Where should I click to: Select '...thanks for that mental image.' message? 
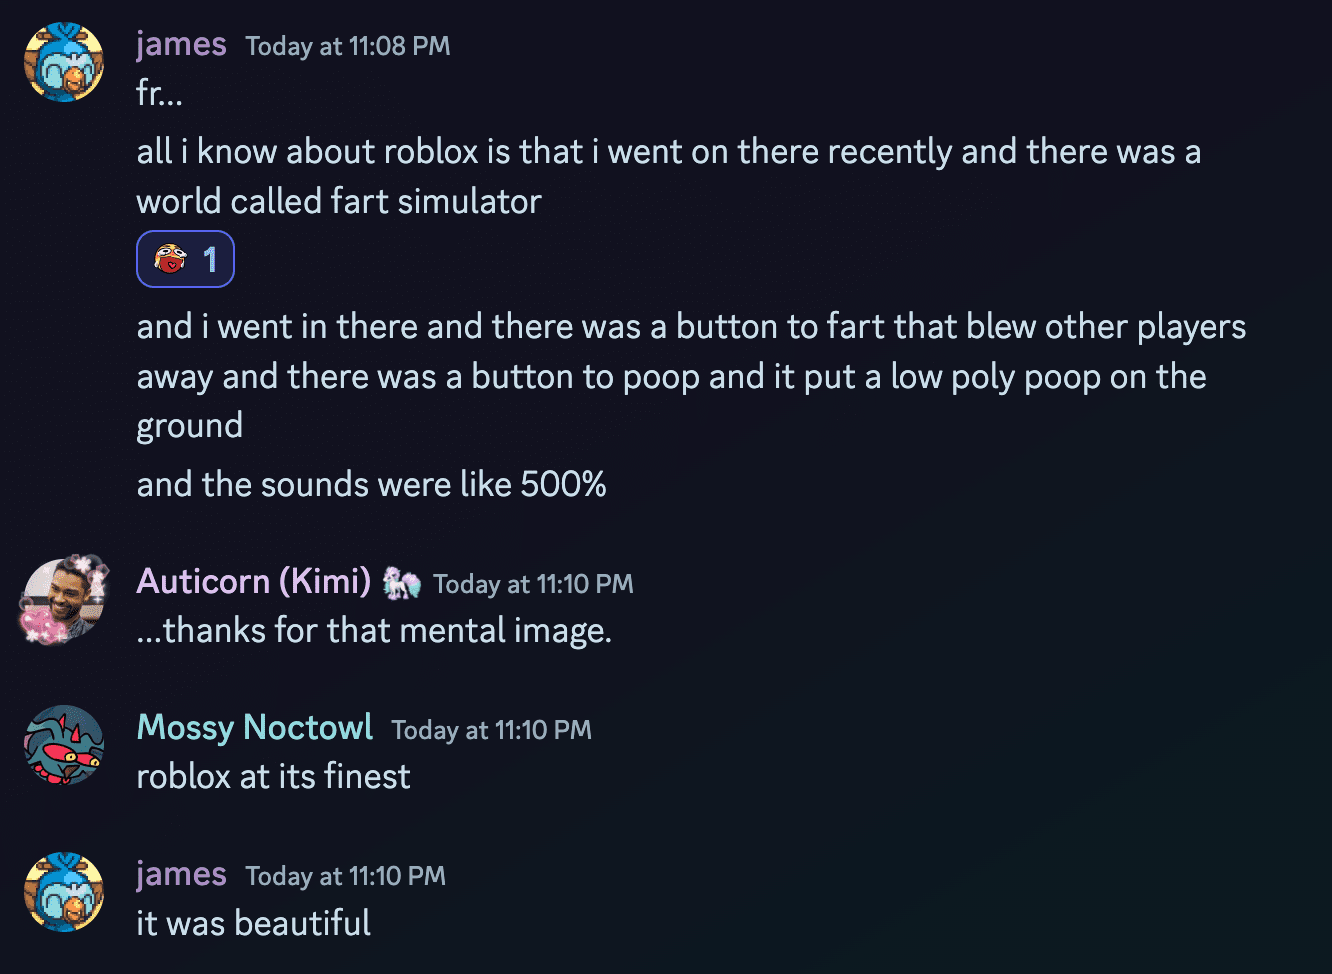(374, 631)
